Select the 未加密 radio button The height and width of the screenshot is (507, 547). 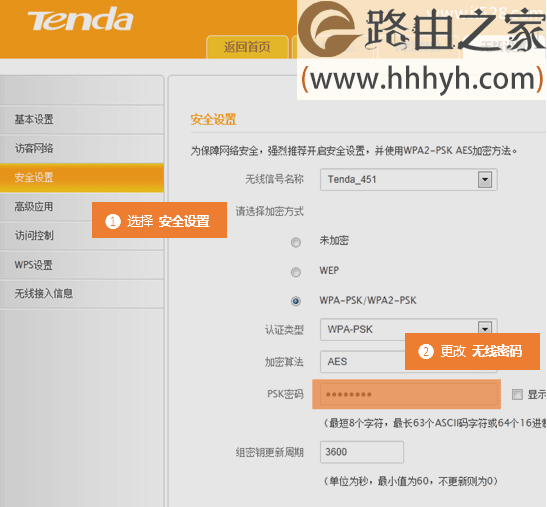click(296, 242)
